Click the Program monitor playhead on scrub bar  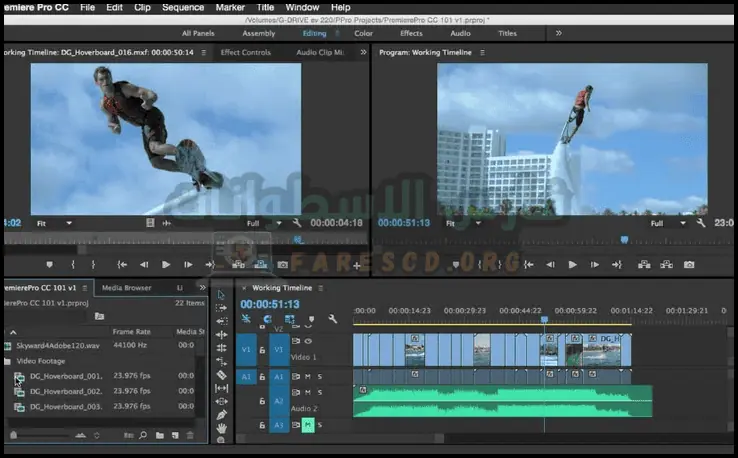(625, 239)
